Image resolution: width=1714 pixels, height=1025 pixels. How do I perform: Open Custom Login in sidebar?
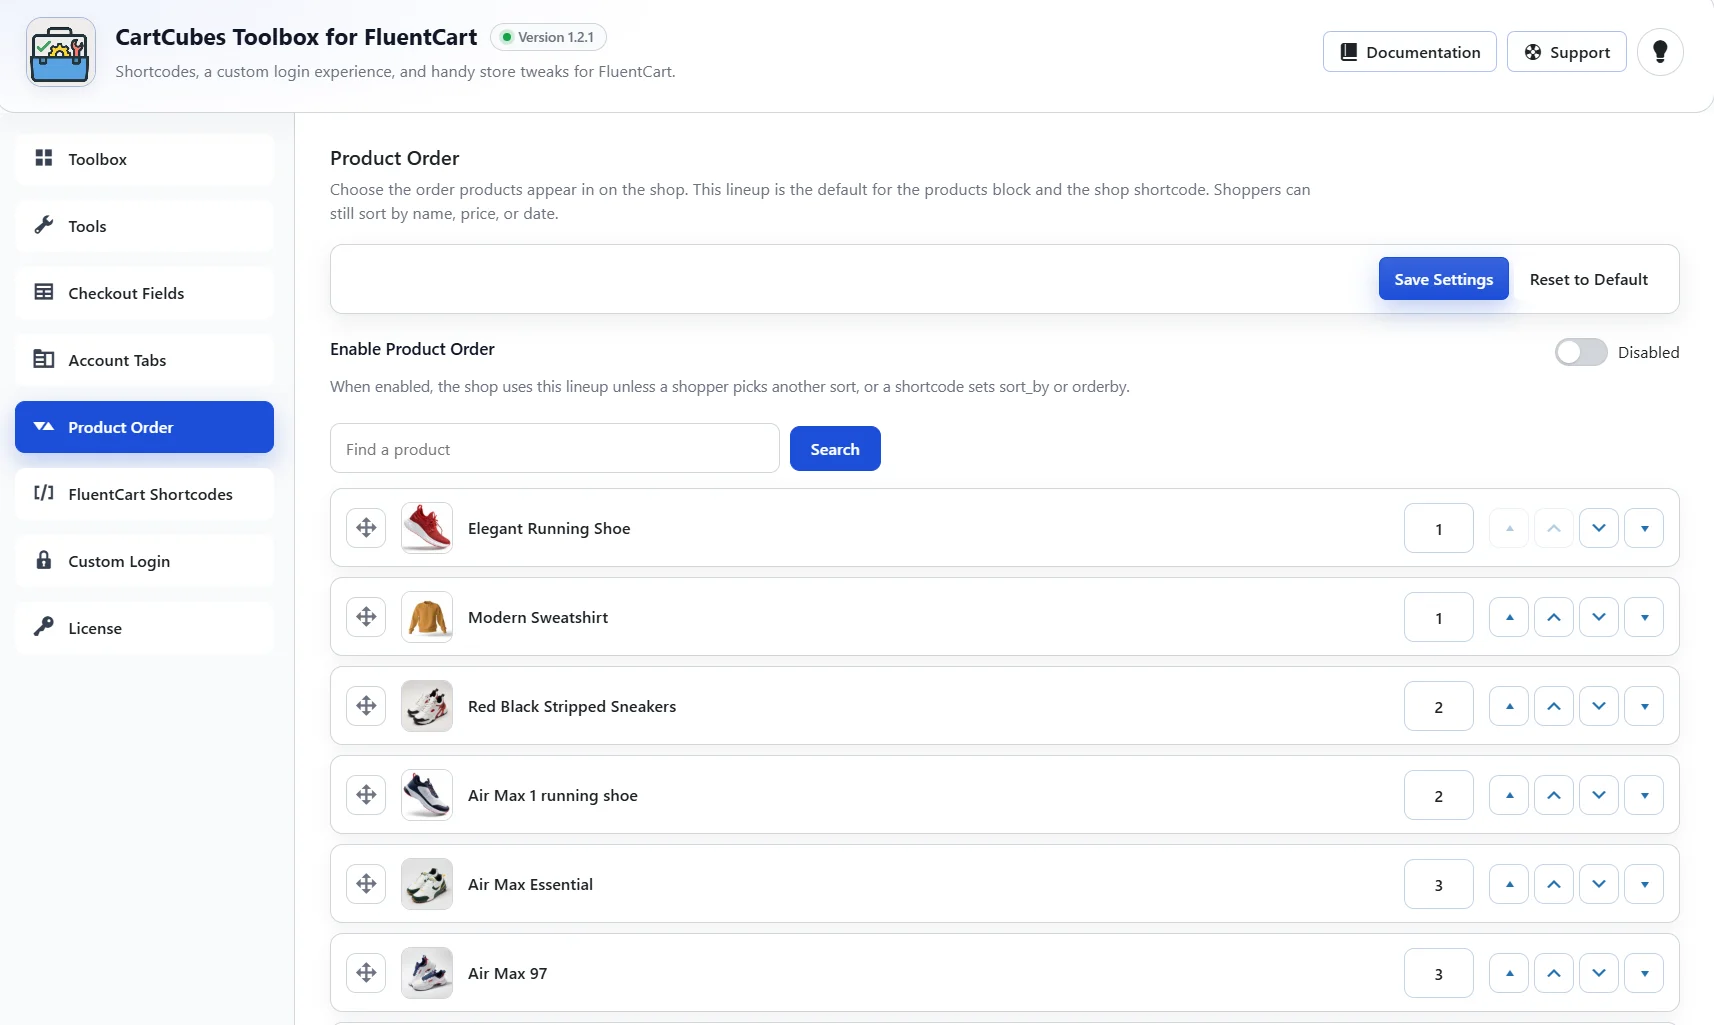(x=144, y=561)
